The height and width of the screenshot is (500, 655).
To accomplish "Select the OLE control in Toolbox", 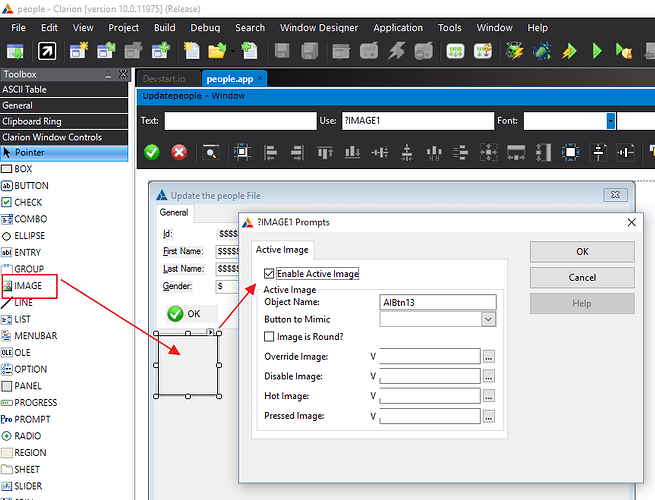I will [x=16, y=353].
